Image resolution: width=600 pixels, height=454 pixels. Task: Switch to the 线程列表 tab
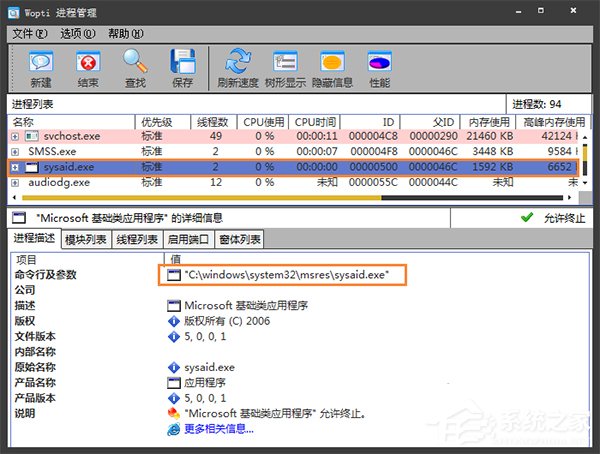tap(137, 240)
